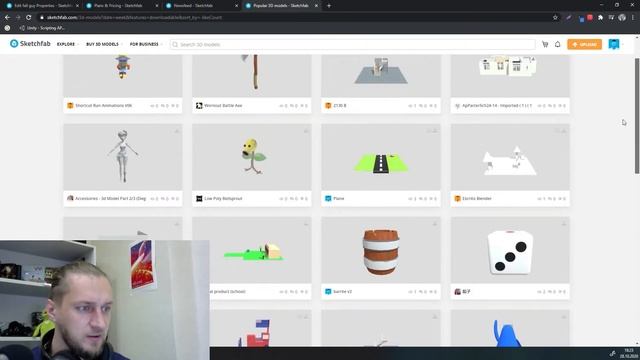Screen dimensions: 640x360
Task: Switch to the Plans & Pricing tab
Action: pos(122,6)
